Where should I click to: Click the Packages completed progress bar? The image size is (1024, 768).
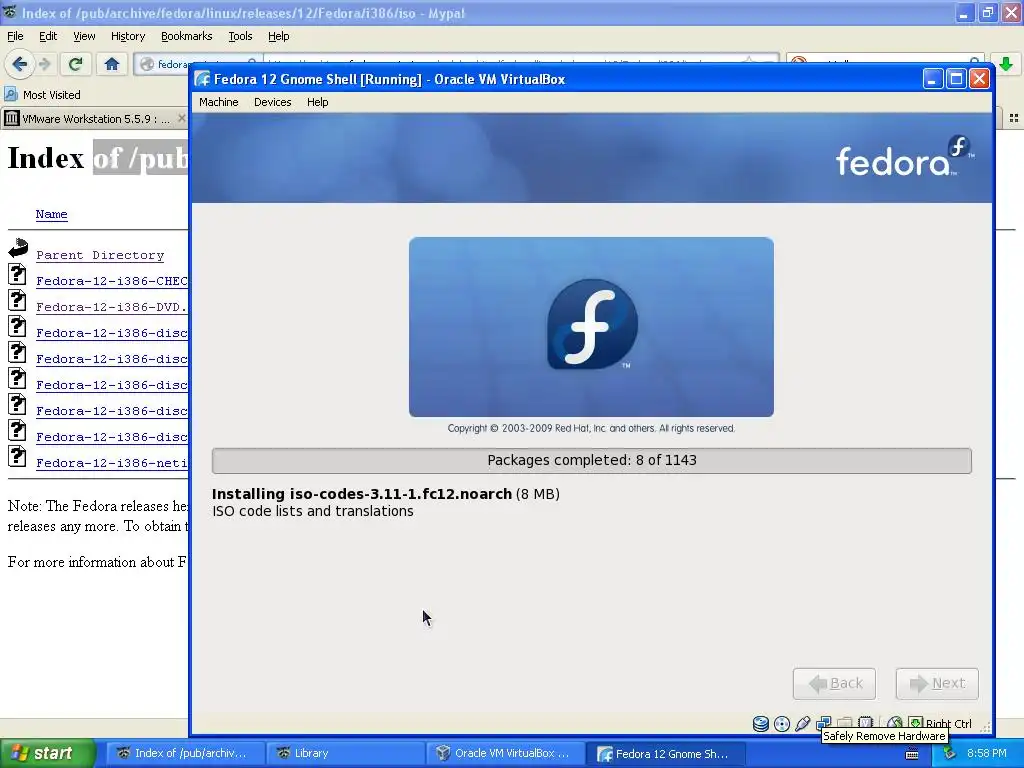coord(592,460)
